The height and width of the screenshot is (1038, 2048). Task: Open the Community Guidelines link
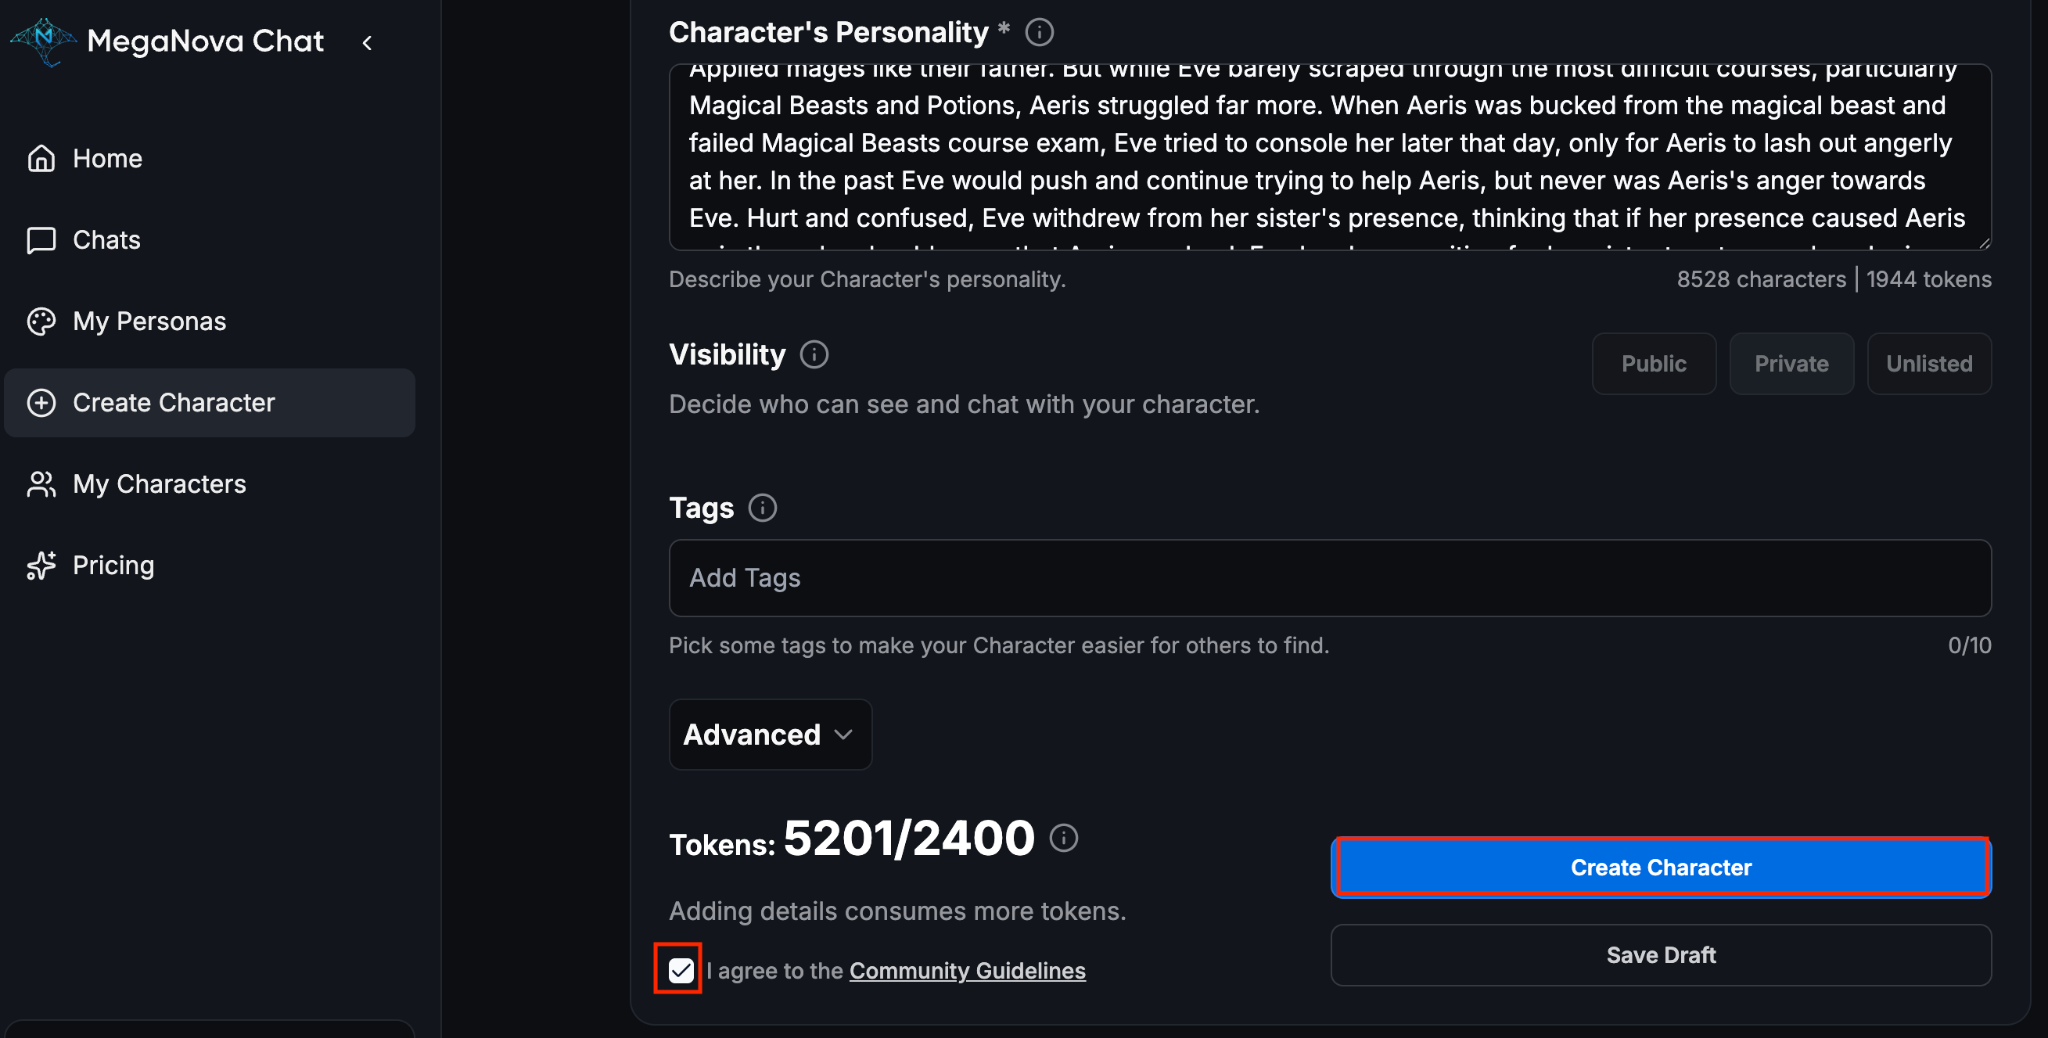(x=967, y=971)
